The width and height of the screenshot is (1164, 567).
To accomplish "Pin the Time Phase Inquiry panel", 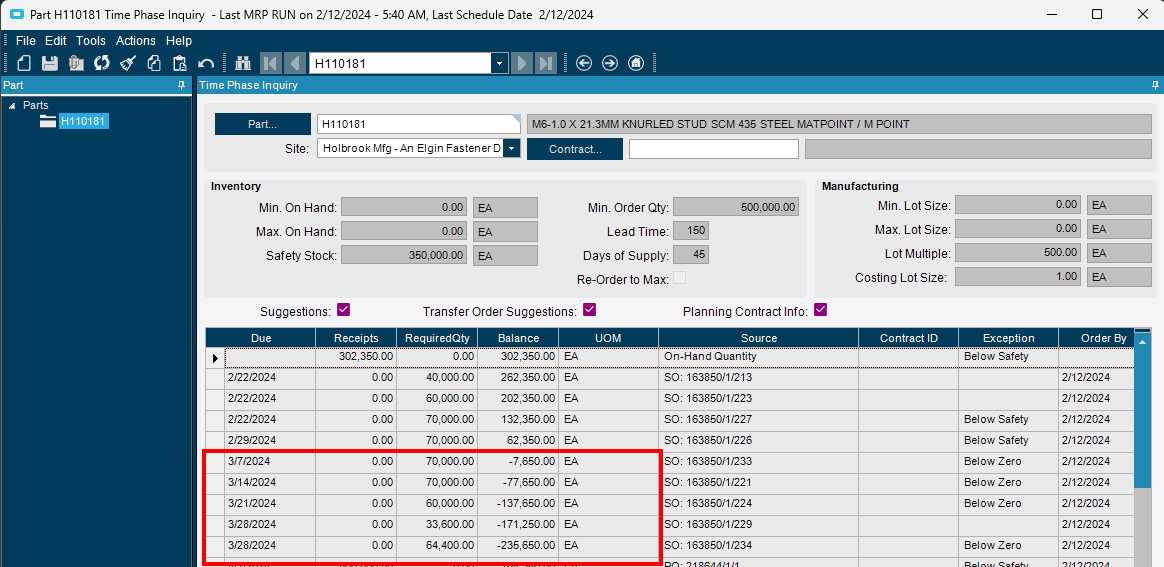I will coord(1152,85).
